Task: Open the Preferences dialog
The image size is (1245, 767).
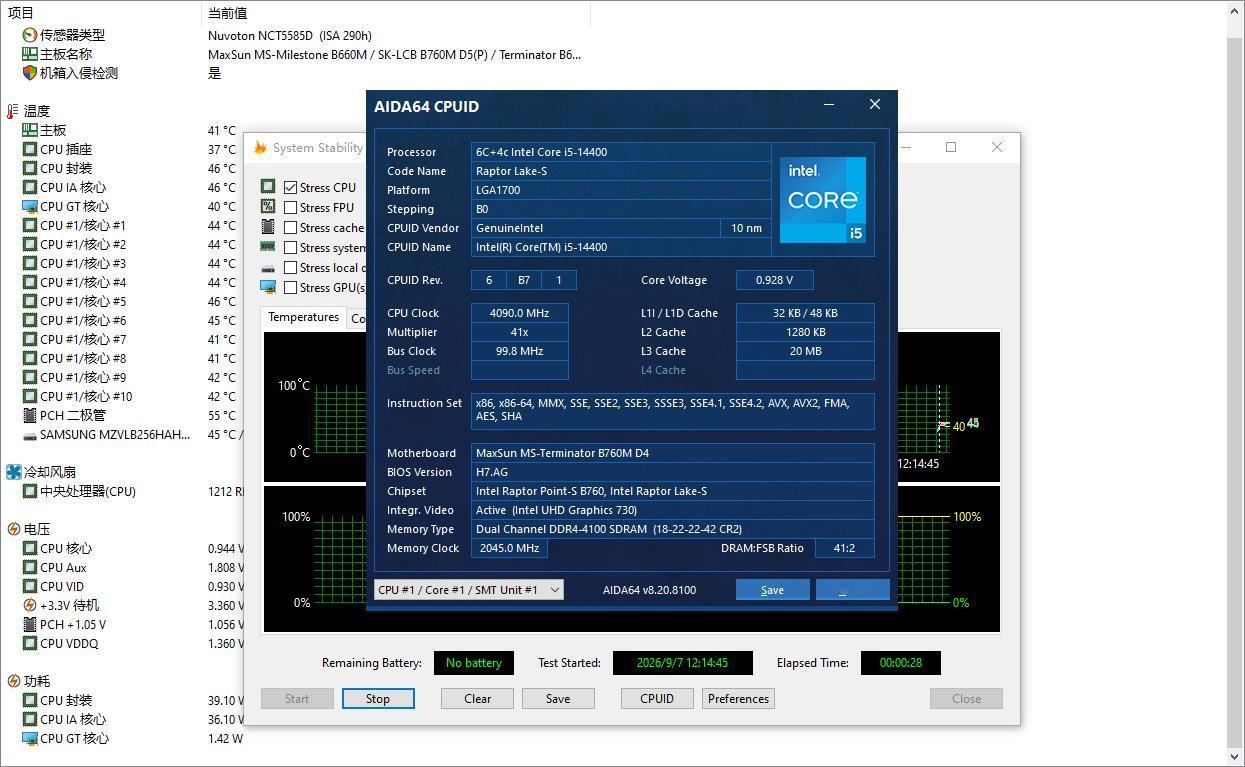Action: 738,699
